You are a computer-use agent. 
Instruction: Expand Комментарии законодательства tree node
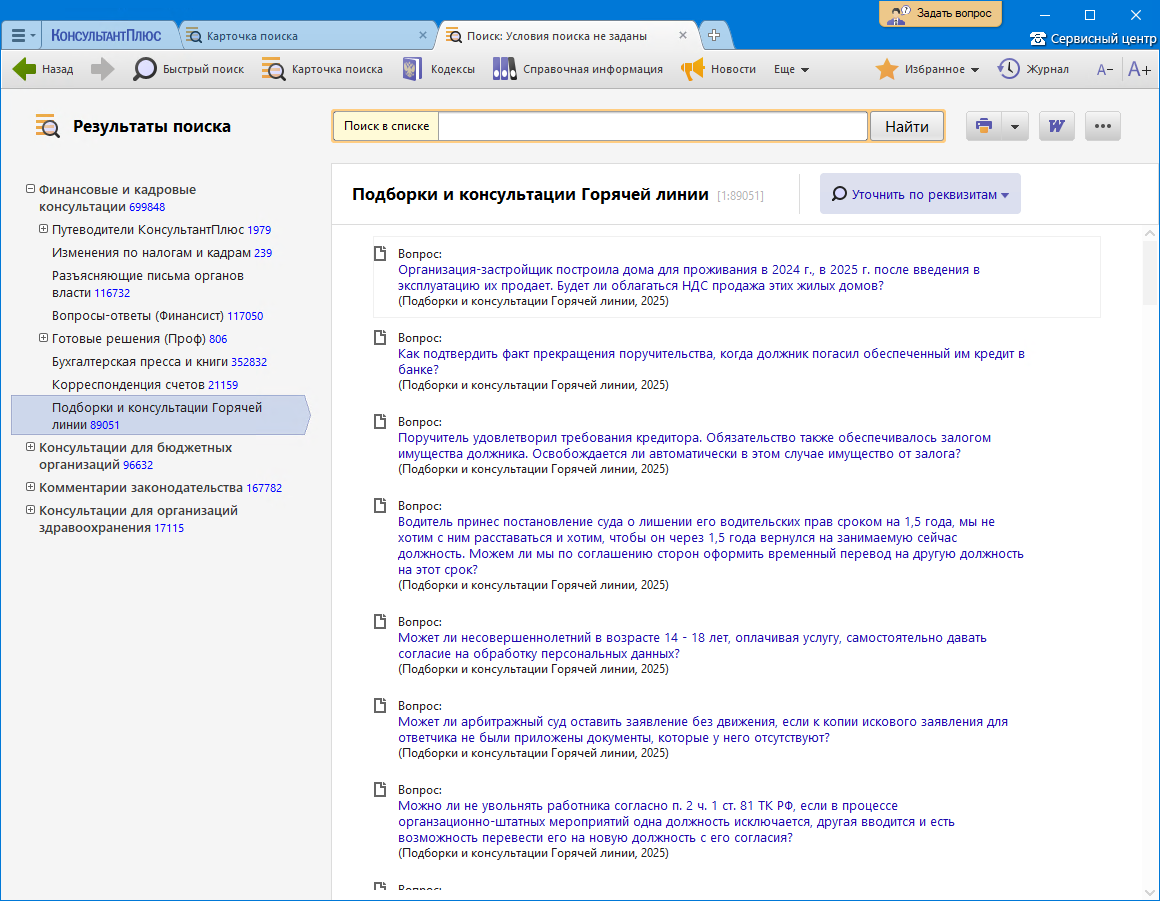point(30,487)
